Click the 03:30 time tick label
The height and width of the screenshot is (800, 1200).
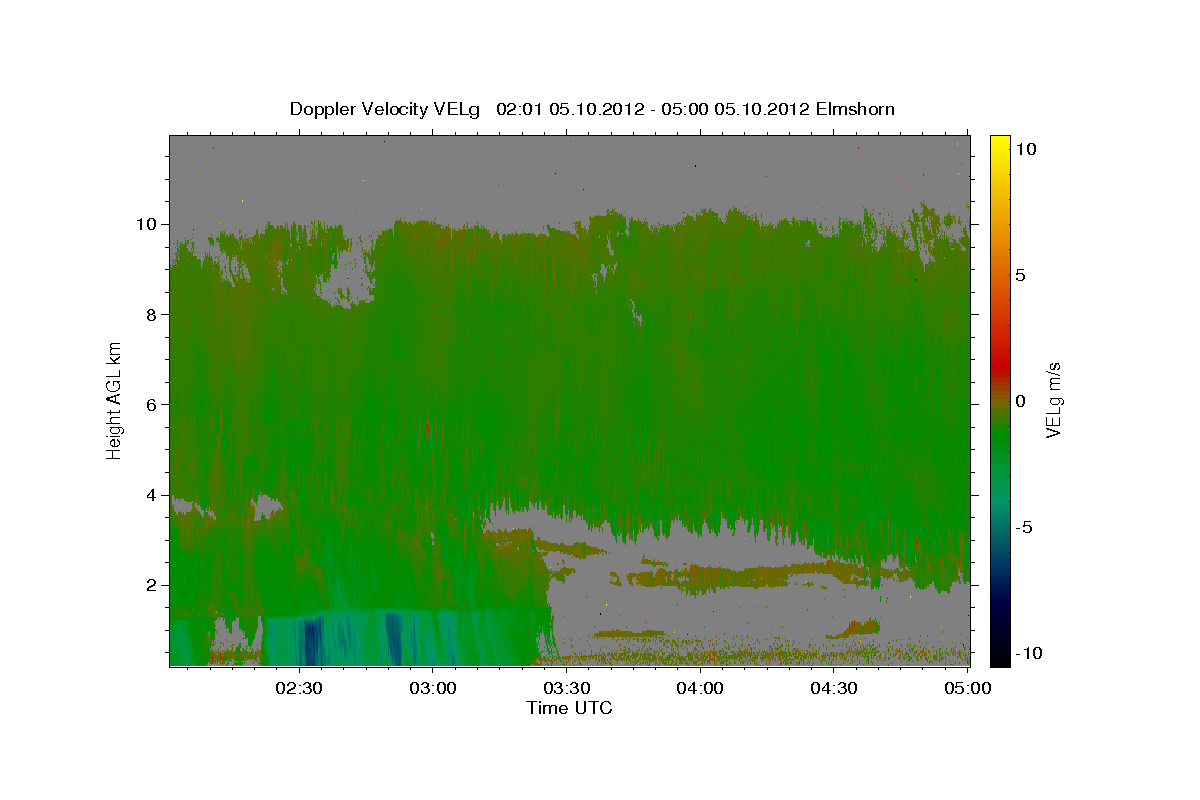566,688
